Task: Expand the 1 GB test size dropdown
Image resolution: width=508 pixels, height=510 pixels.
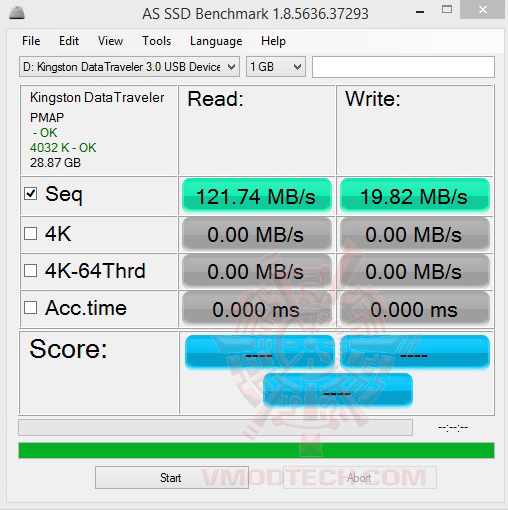Action: coord(276,67)
